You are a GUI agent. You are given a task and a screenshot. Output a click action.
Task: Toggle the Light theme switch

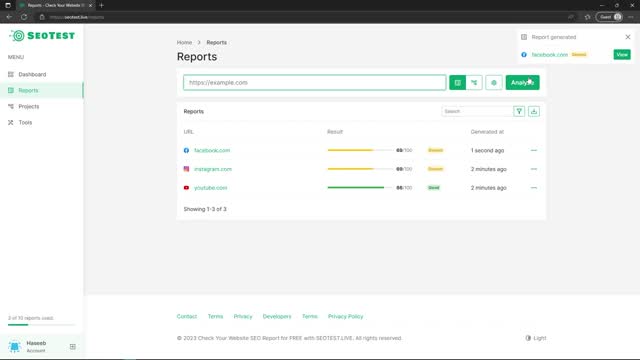536,338
